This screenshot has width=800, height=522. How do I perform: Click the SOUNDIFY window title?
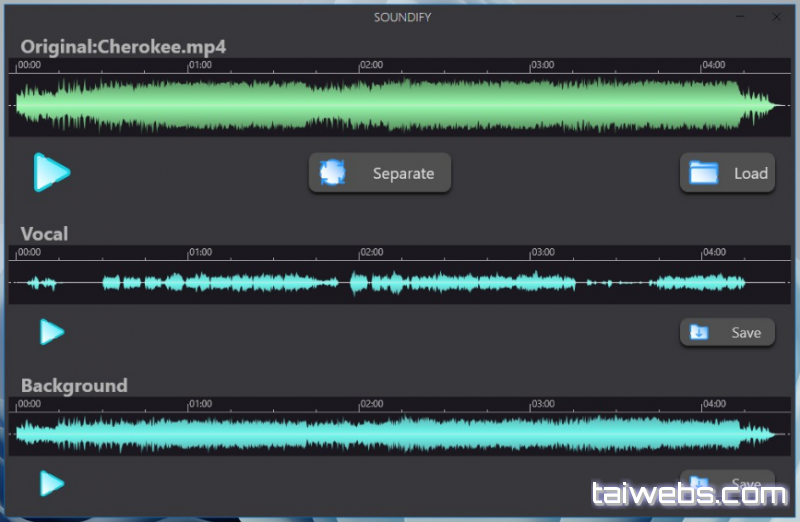(x=403, y=17)
